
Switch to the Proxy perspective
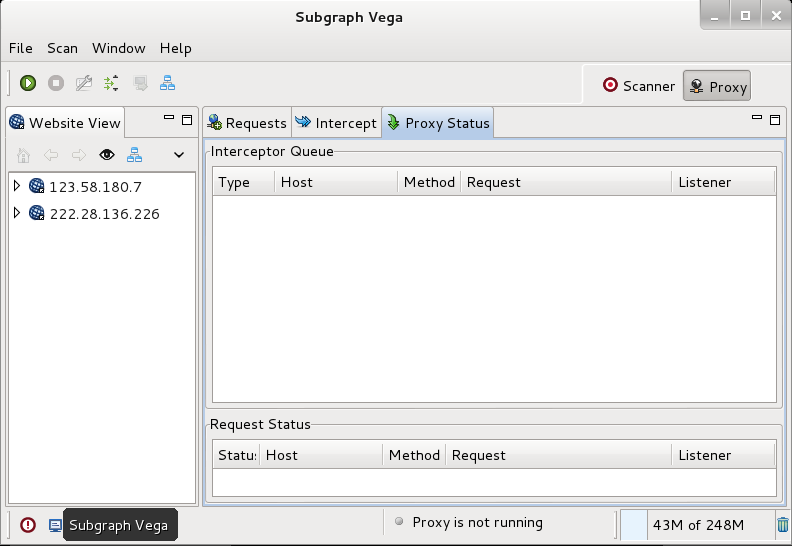(717, 86)
